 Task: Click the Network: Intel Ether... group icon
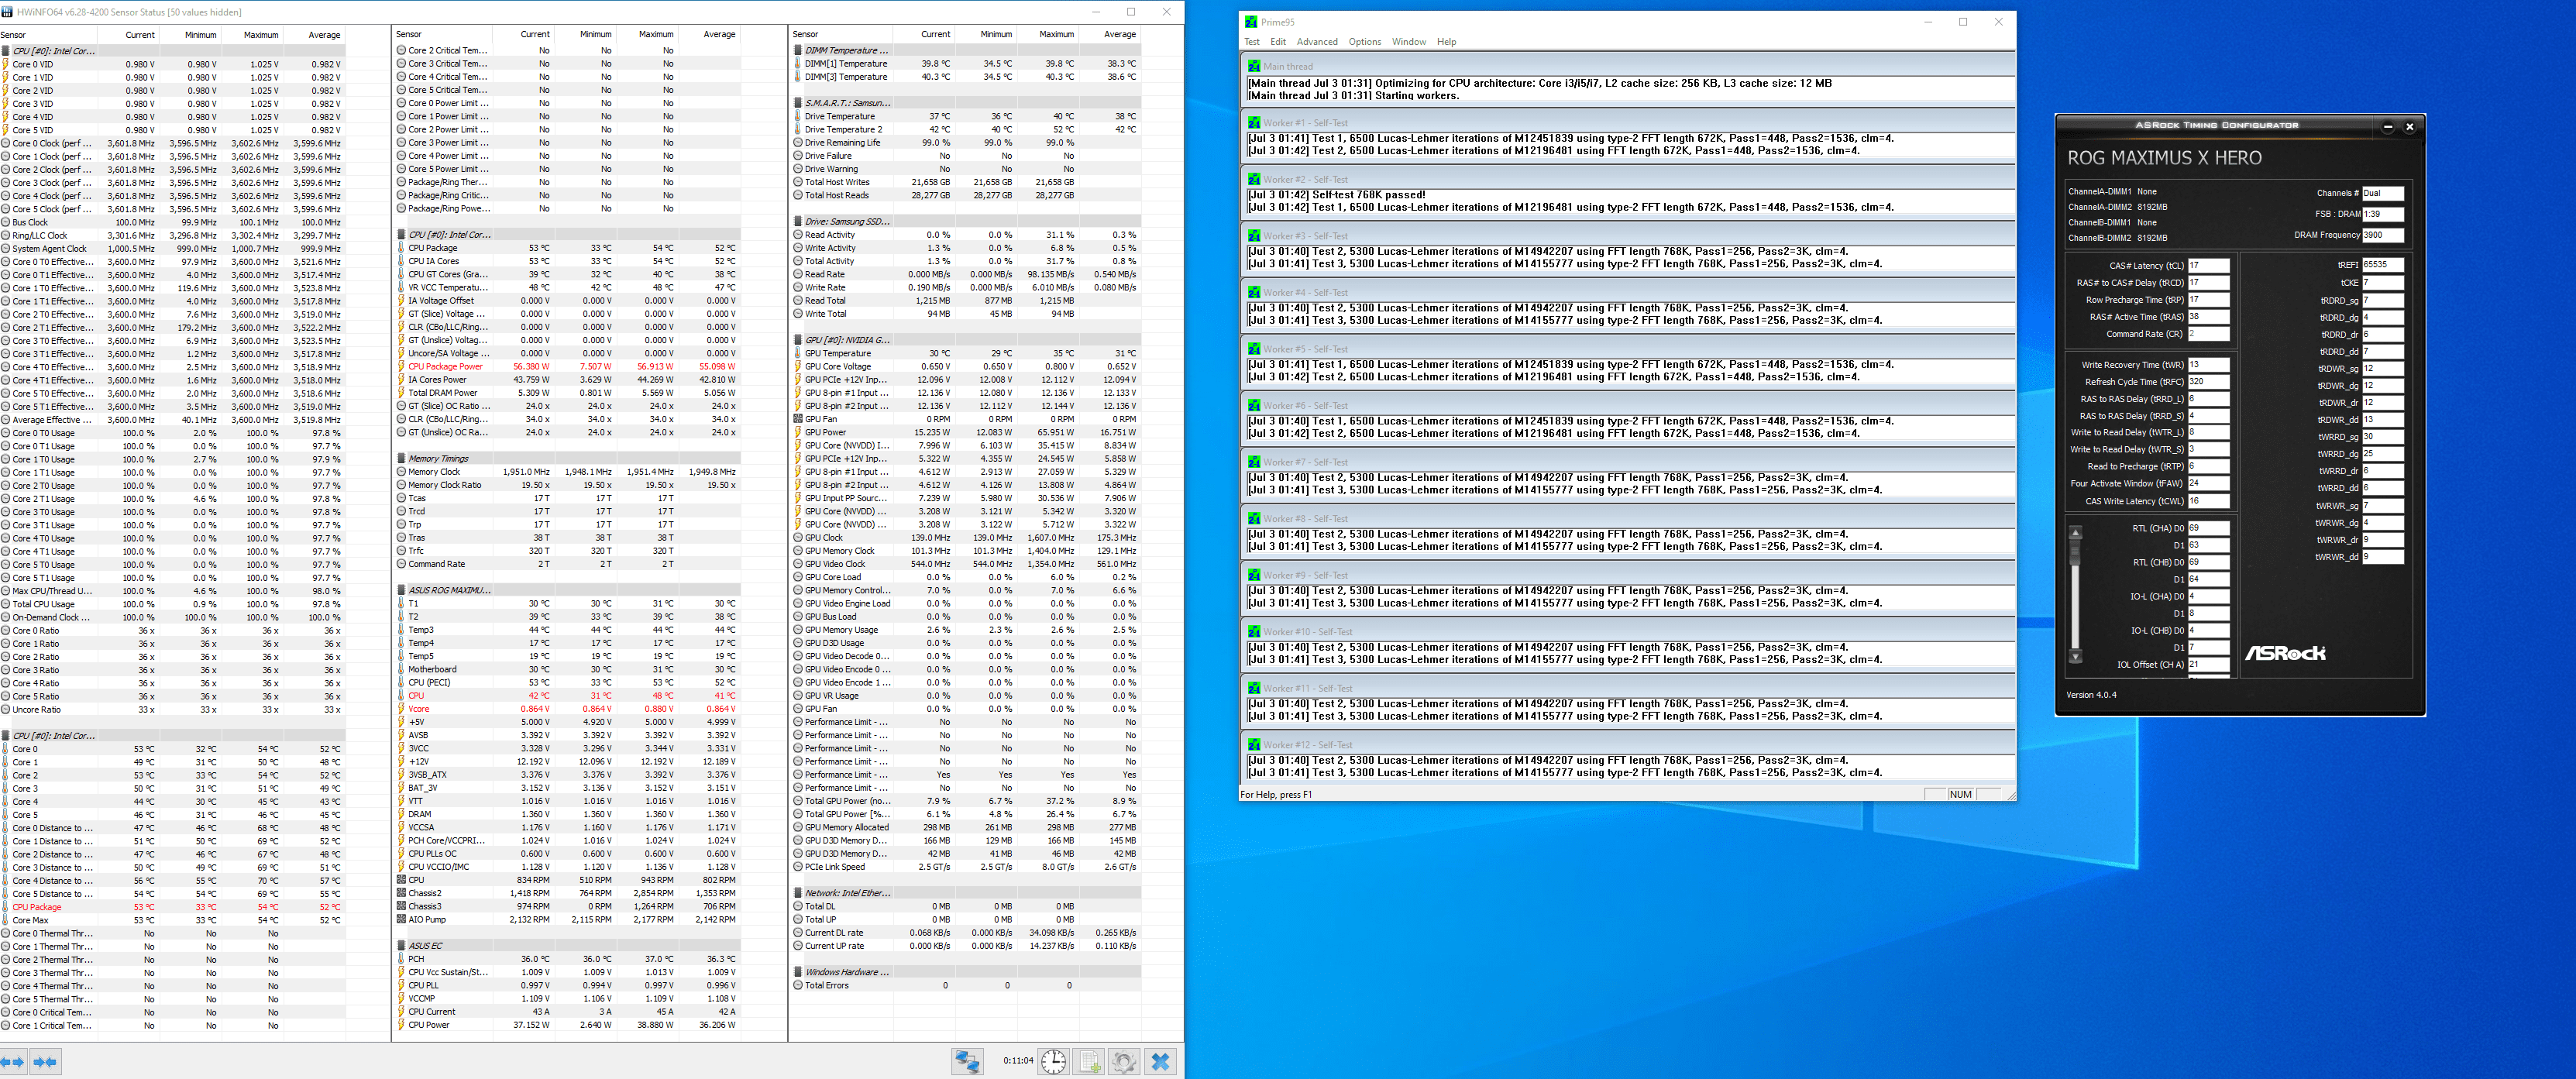tap(797, 893)
